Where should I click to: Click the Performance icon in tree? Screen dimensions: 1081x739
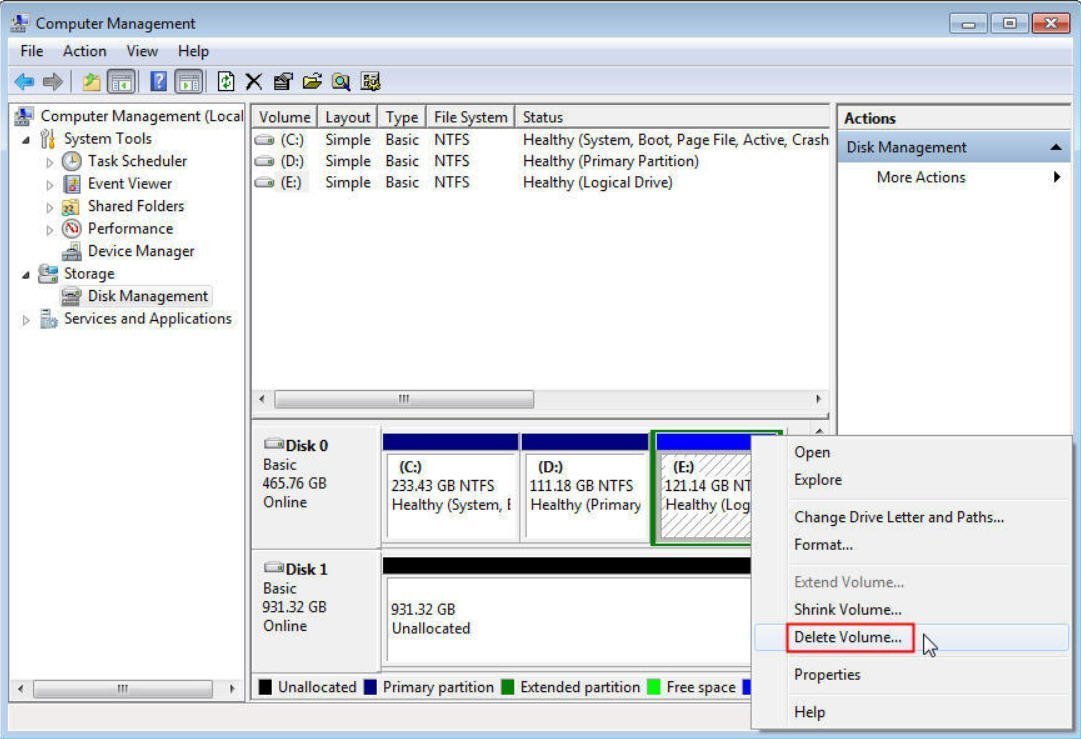(x=72, y=229)
